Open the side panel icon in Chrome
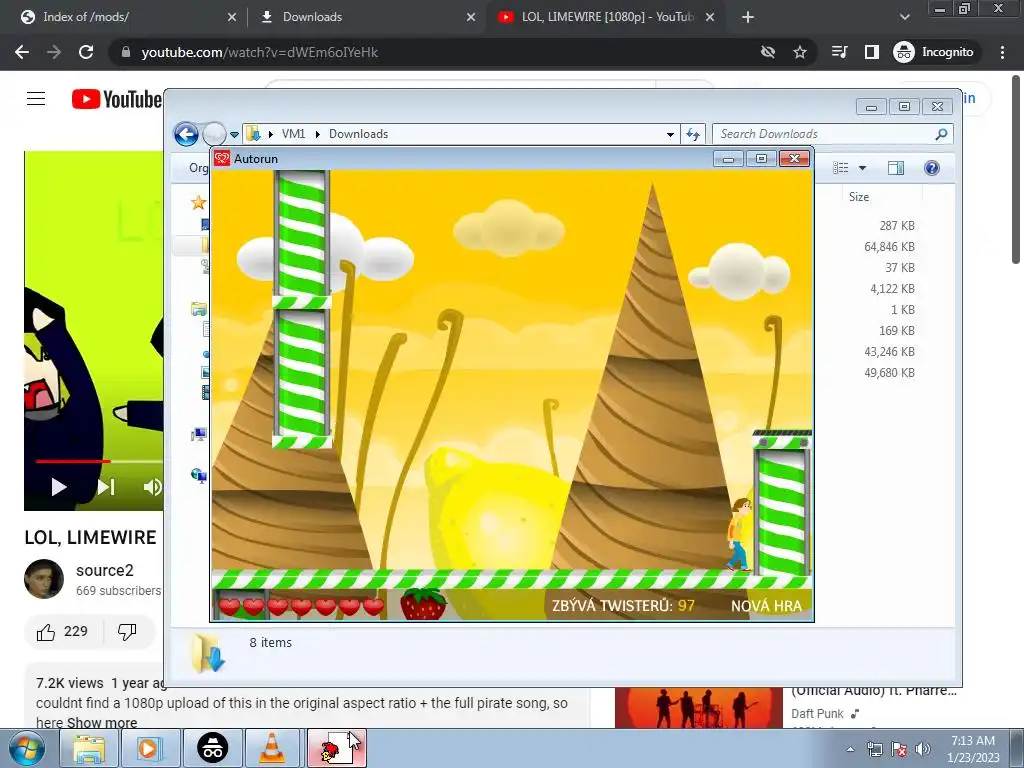 tap(872, 52)
